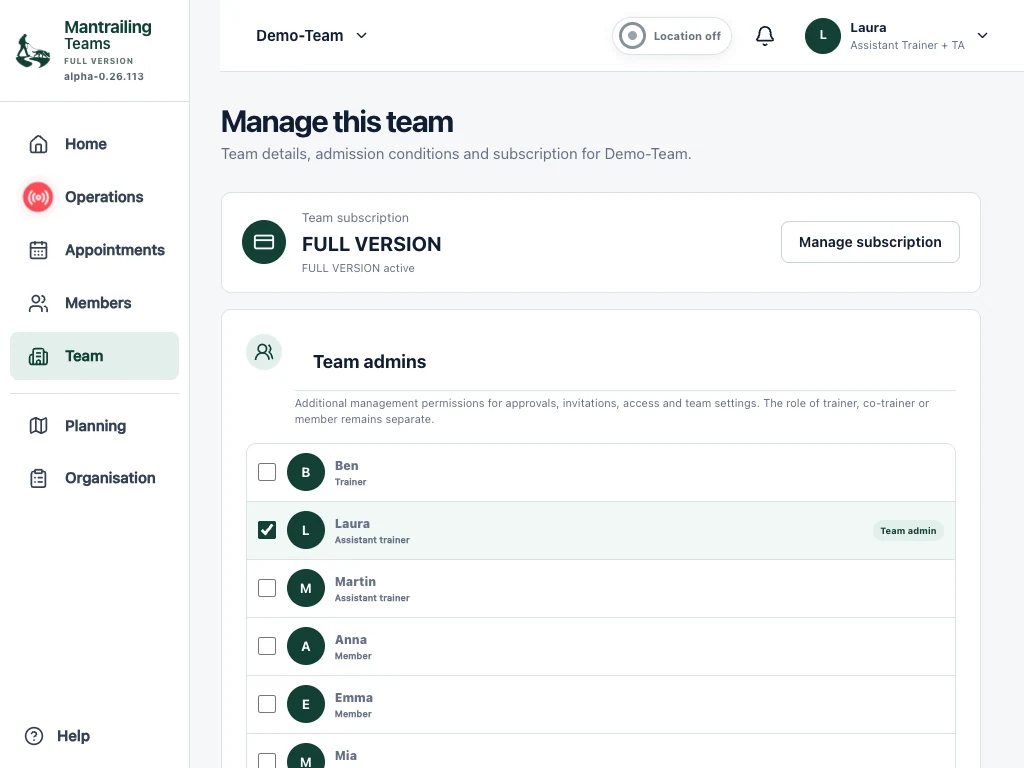Click the Members people icon
This screenshot has width=1024, height=768.
coord(39,303)
